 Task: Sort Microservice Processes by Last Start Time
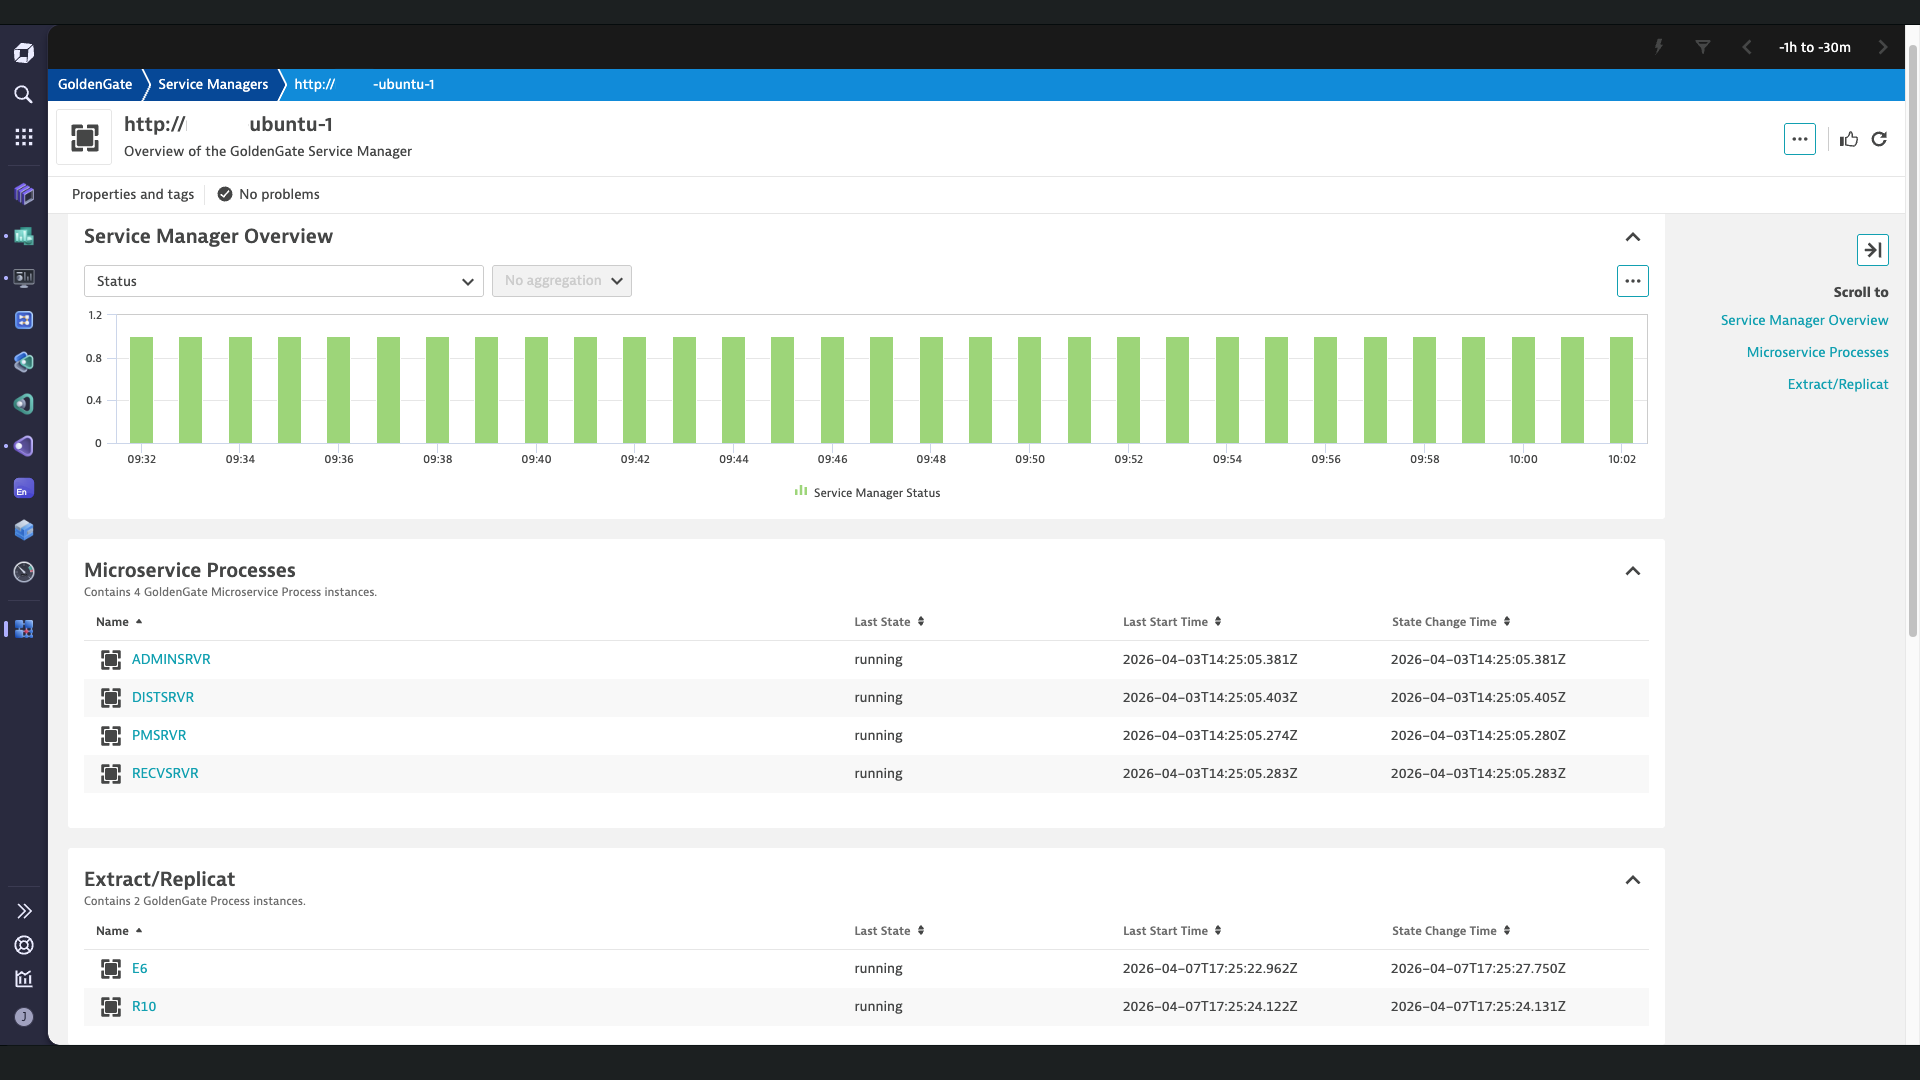[1171, 622]
